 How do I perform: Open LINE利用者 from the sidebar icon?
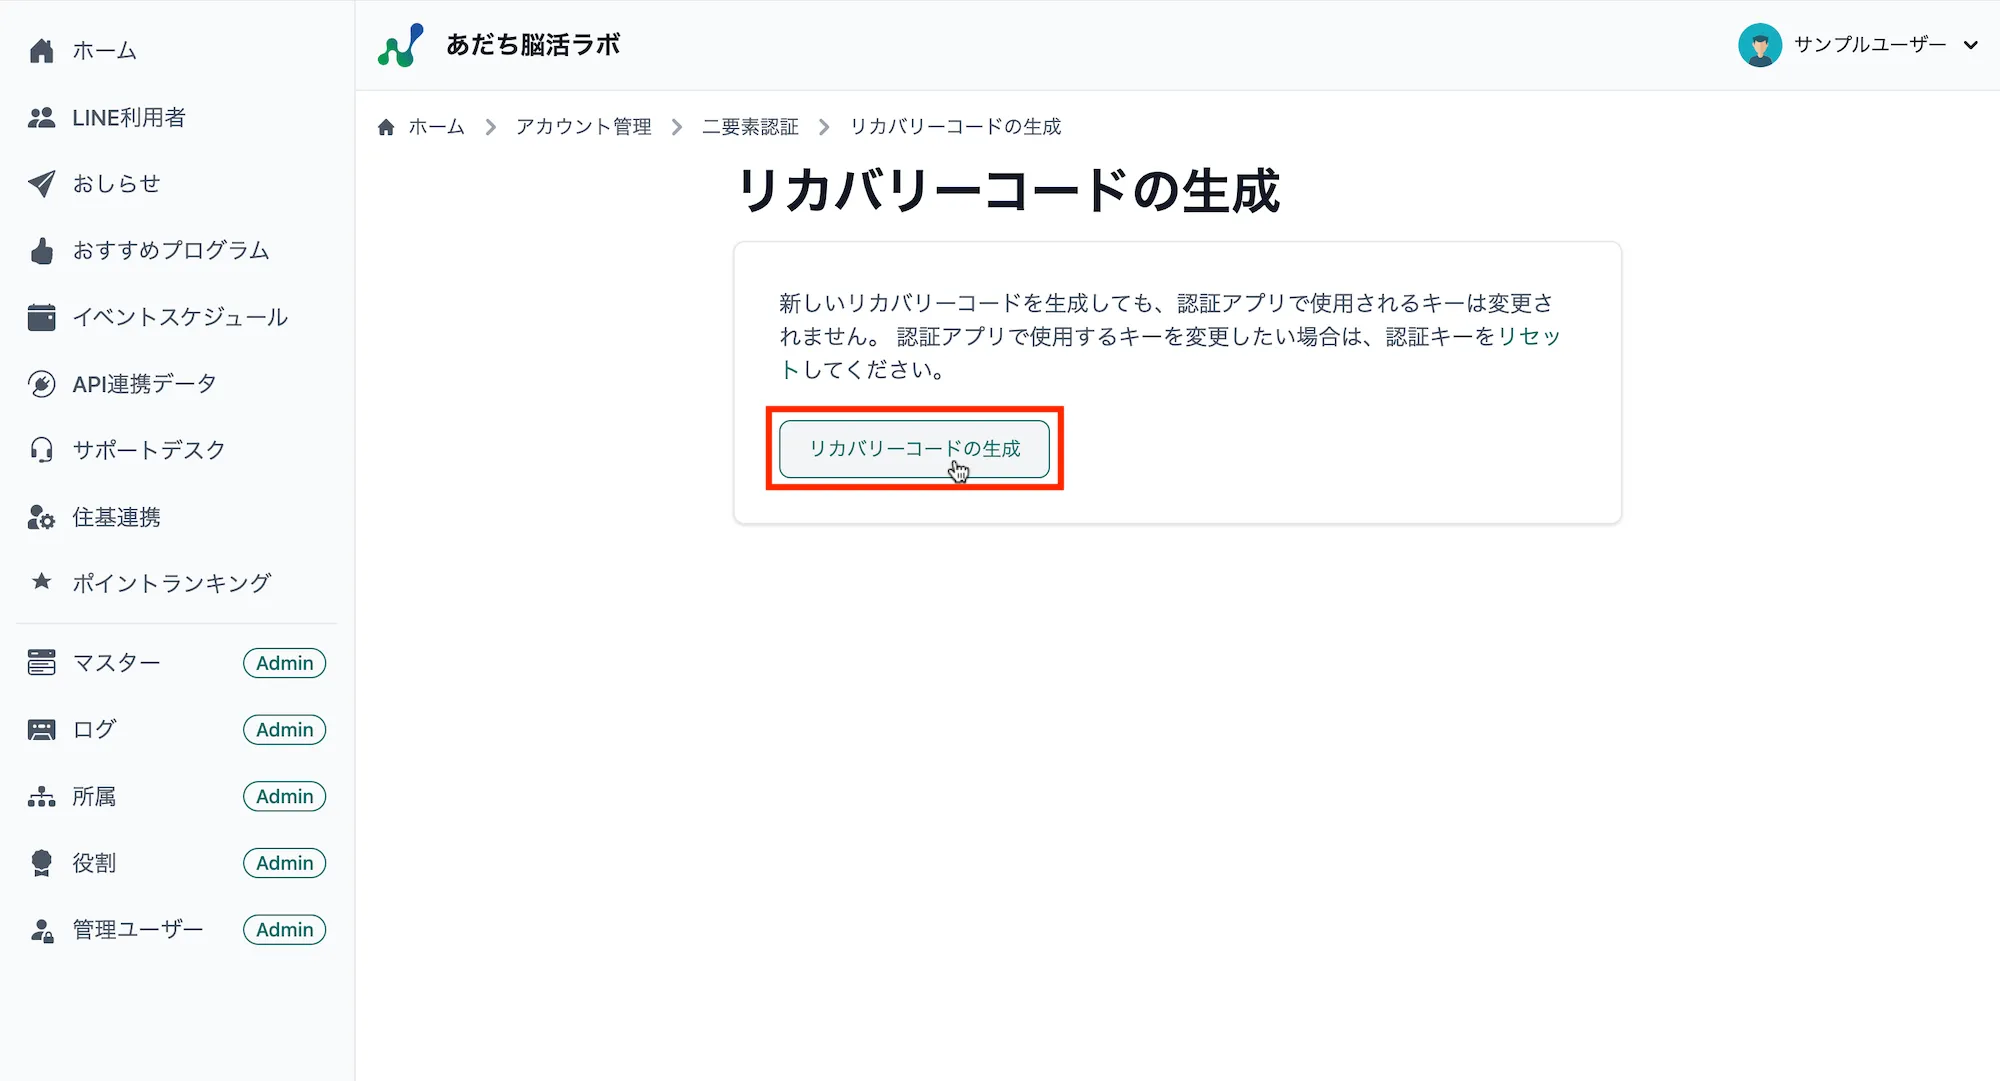pos(42,117)
